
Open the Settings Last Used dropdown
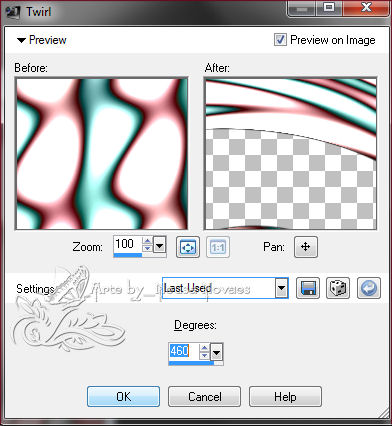(282, 288)
